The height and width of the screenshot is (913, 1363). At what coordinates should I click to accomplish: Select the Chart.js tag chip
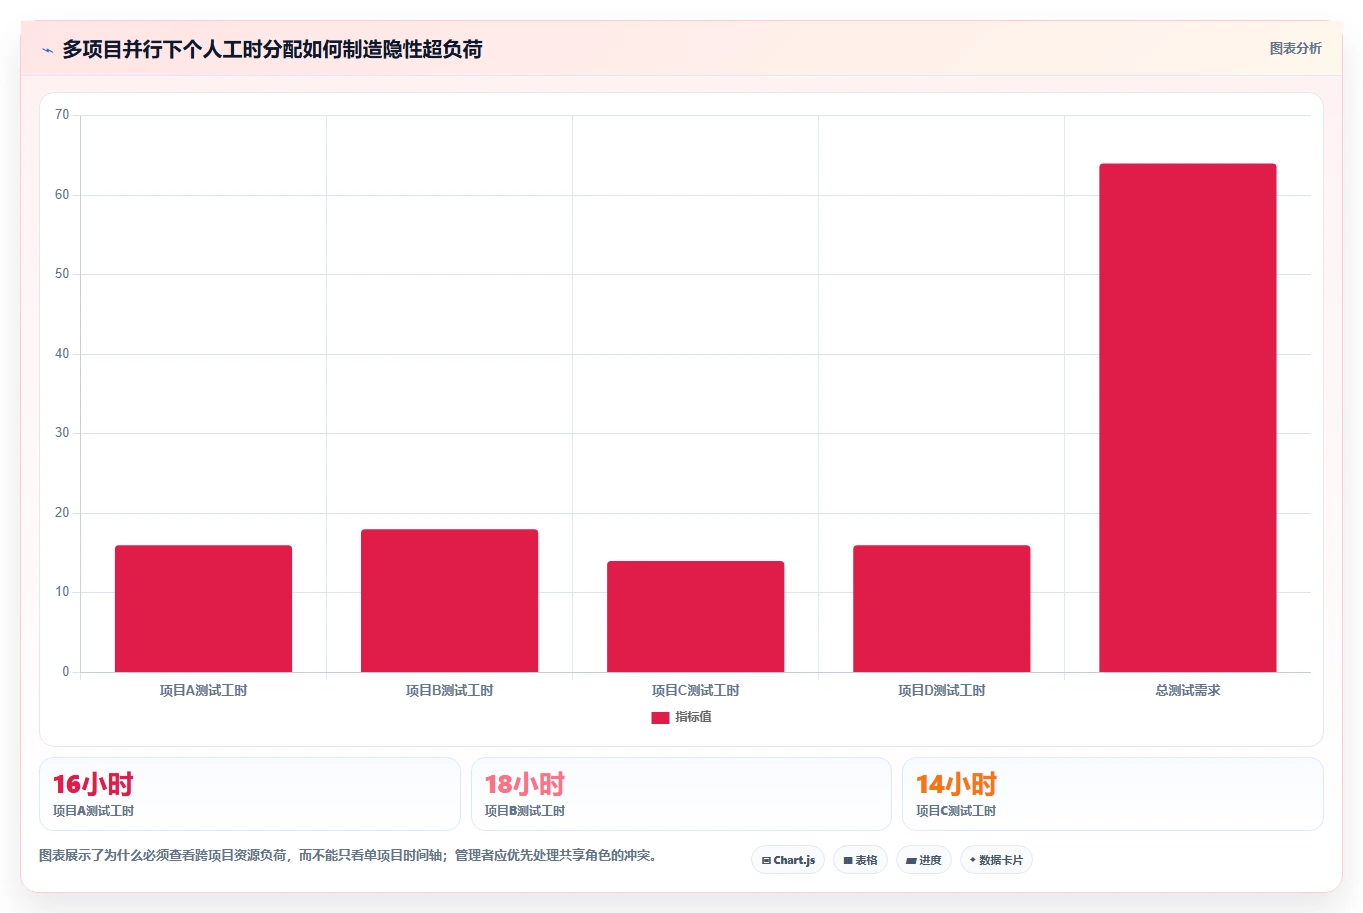[x=788, y=860]
